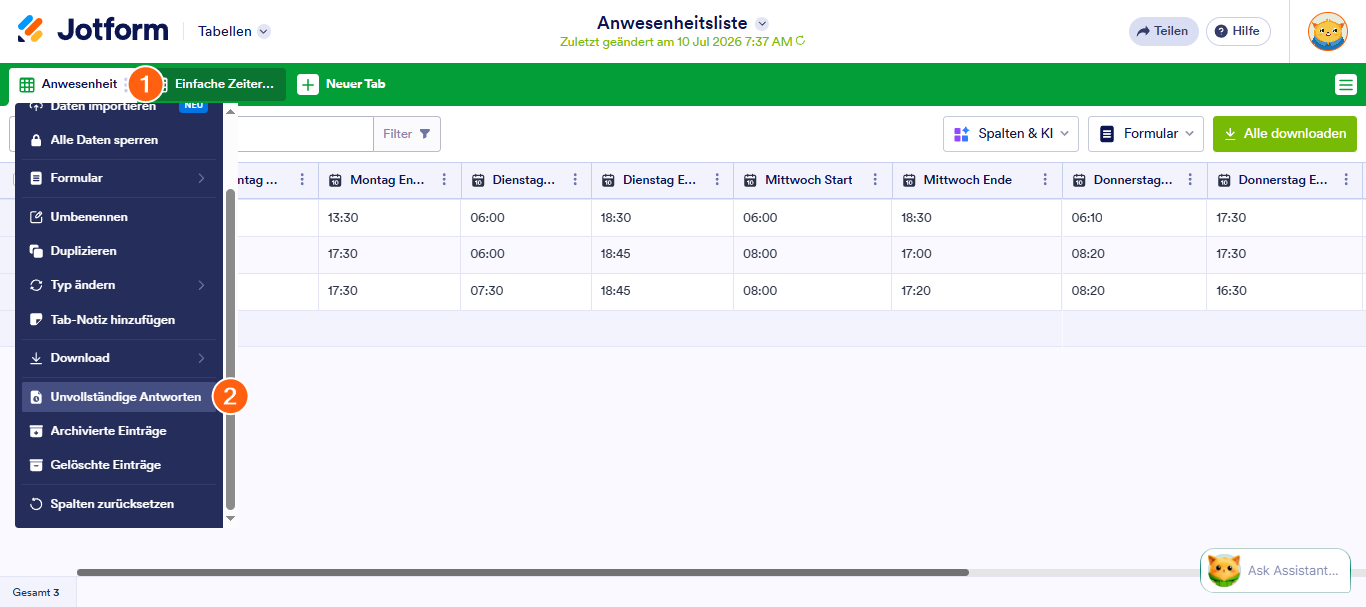Open Donnerstag Ende column options dots
The width and height of the screenshot is (1366, 607).
(1346, 180)
